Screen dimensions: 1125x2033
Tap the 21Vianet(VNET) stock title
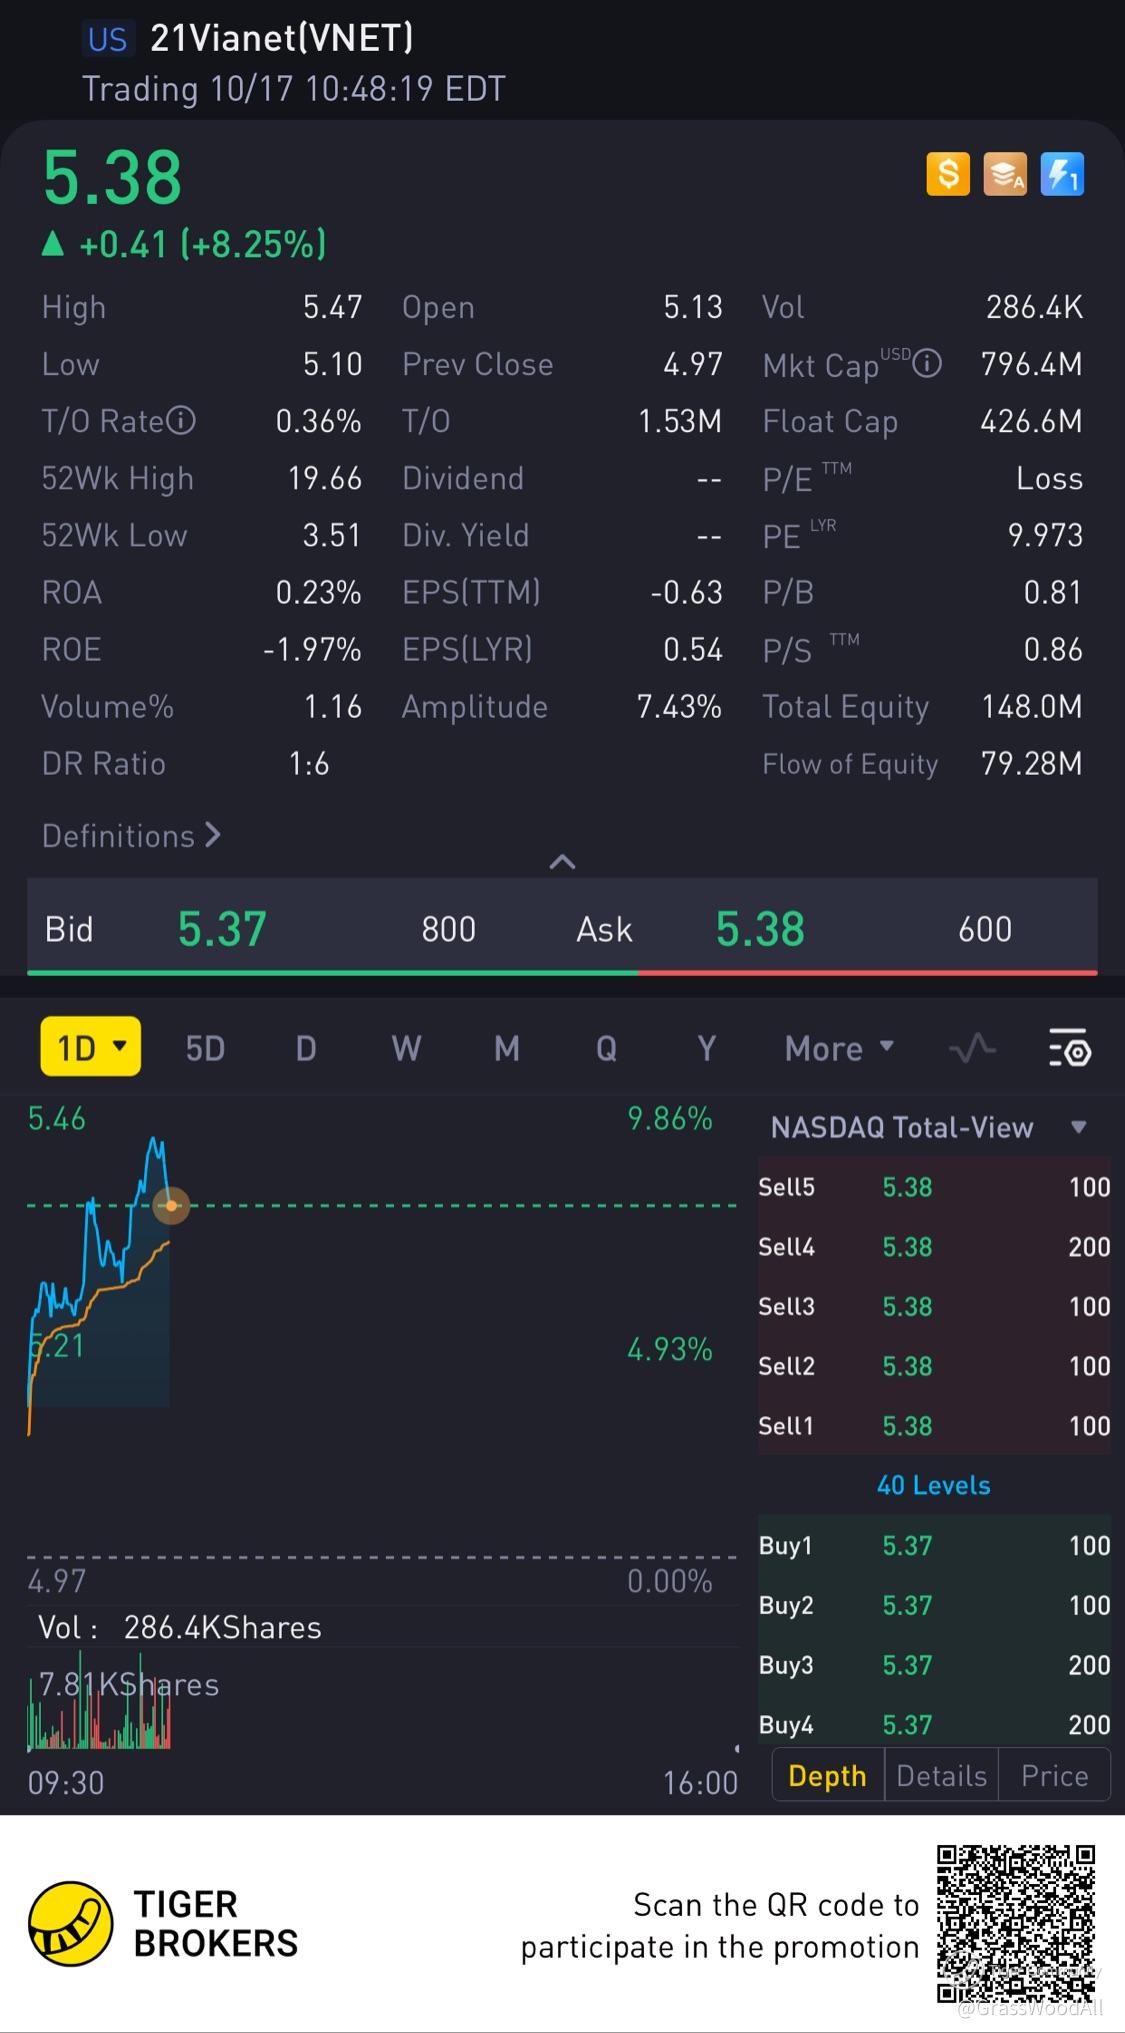click(x=282, y=38)
